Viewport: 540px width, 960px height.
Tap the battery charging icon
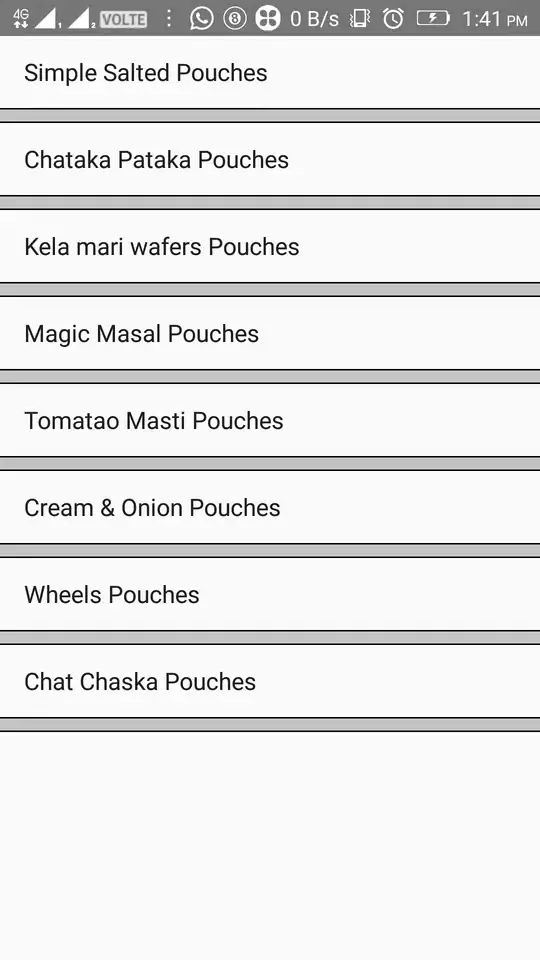433,18
